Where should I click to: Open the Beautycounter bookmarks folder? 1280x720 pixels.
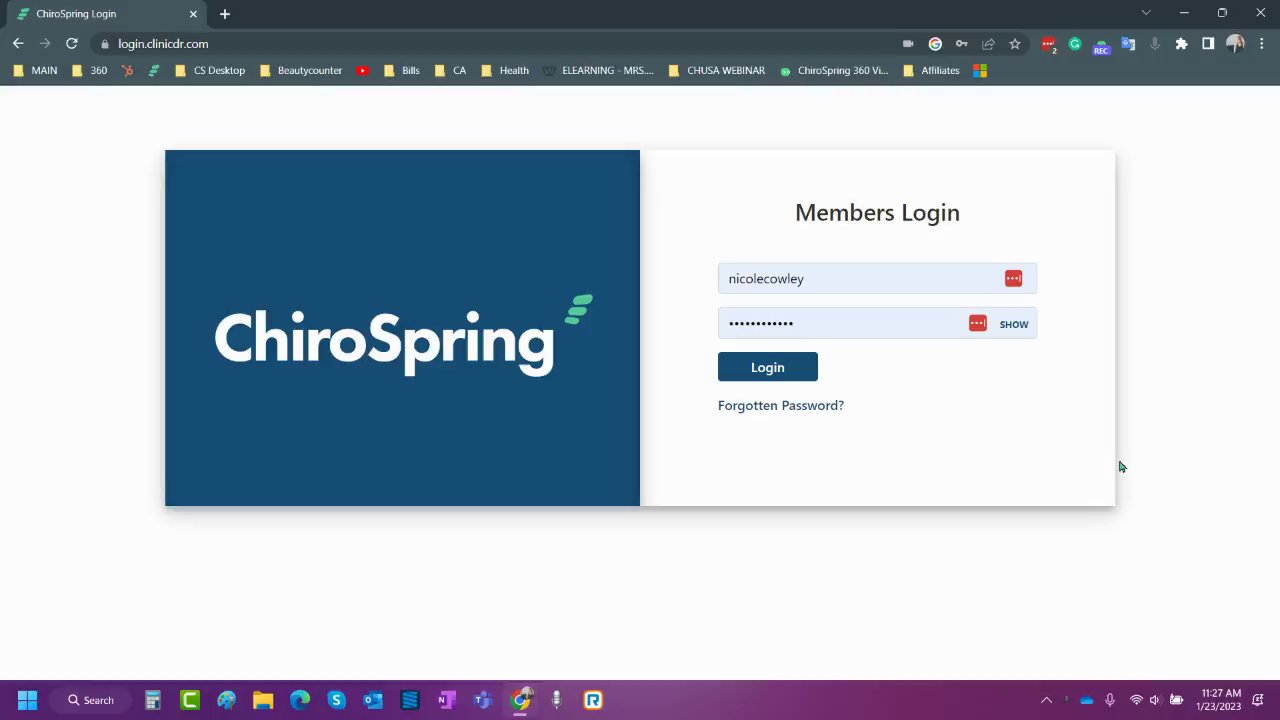tap(301, 71)
